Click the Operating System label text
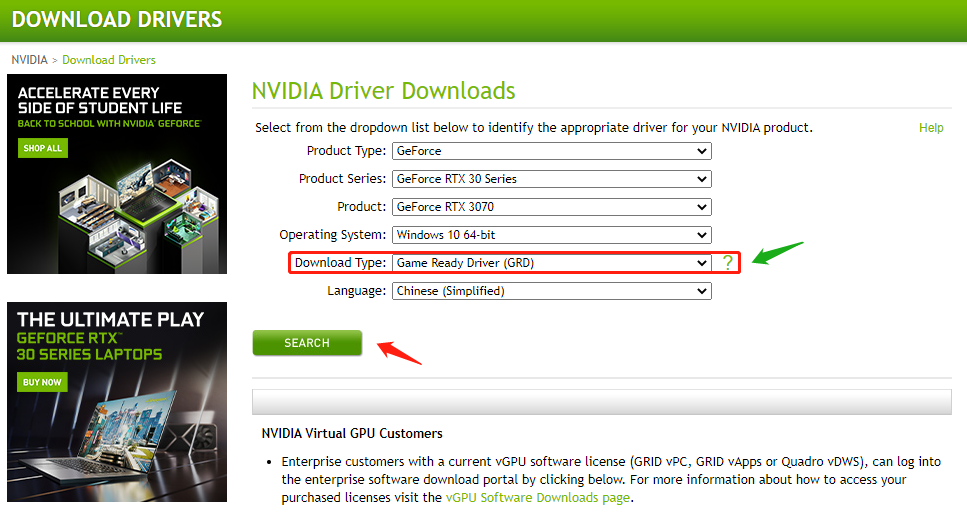The height and width of the screenshot is (516, 967). [332, 235]
